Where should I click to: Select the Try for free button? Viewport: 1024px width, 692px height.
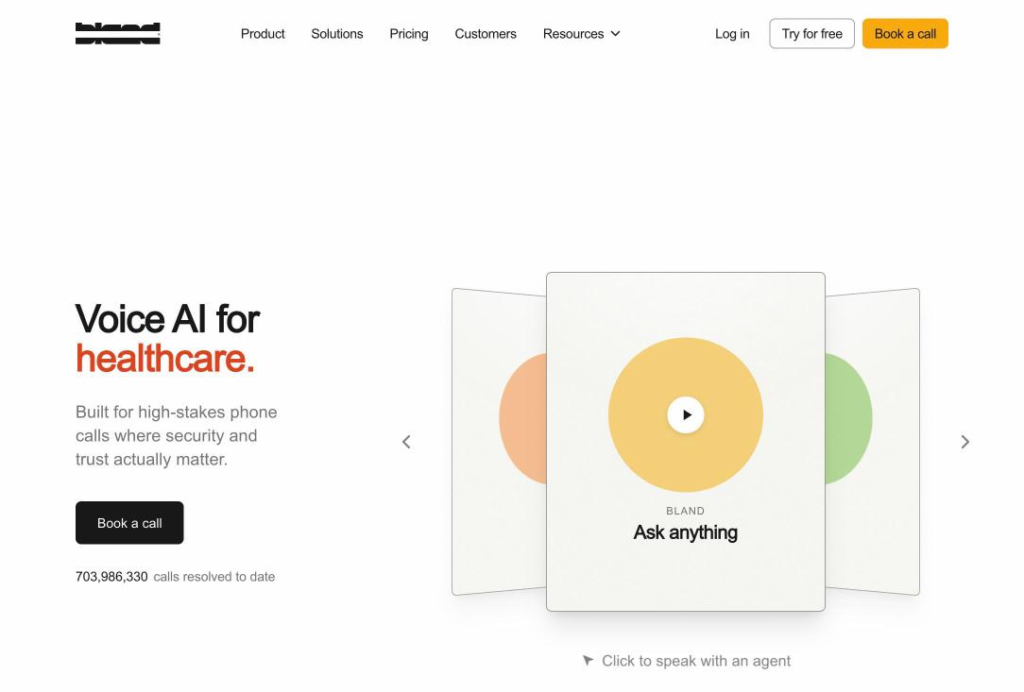coord(812,33)
